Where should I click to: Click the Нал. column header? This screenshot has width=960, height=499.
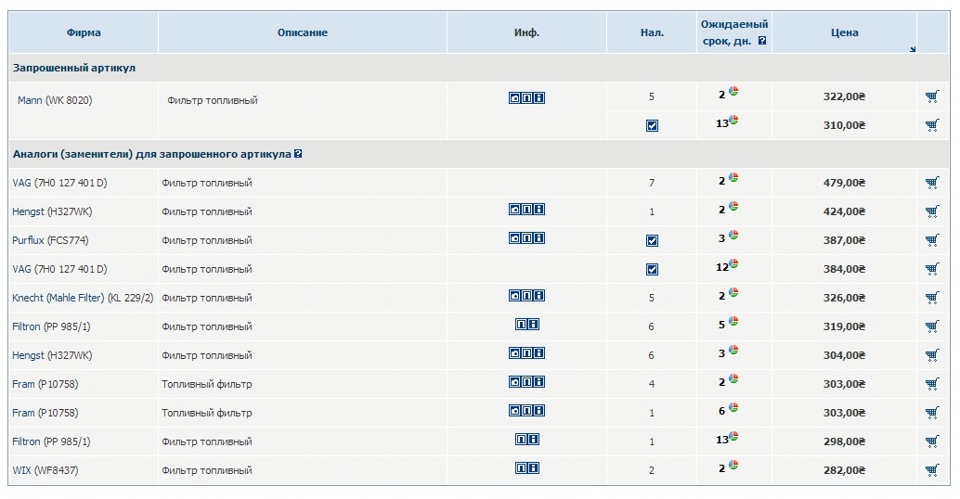coord(651,33)
